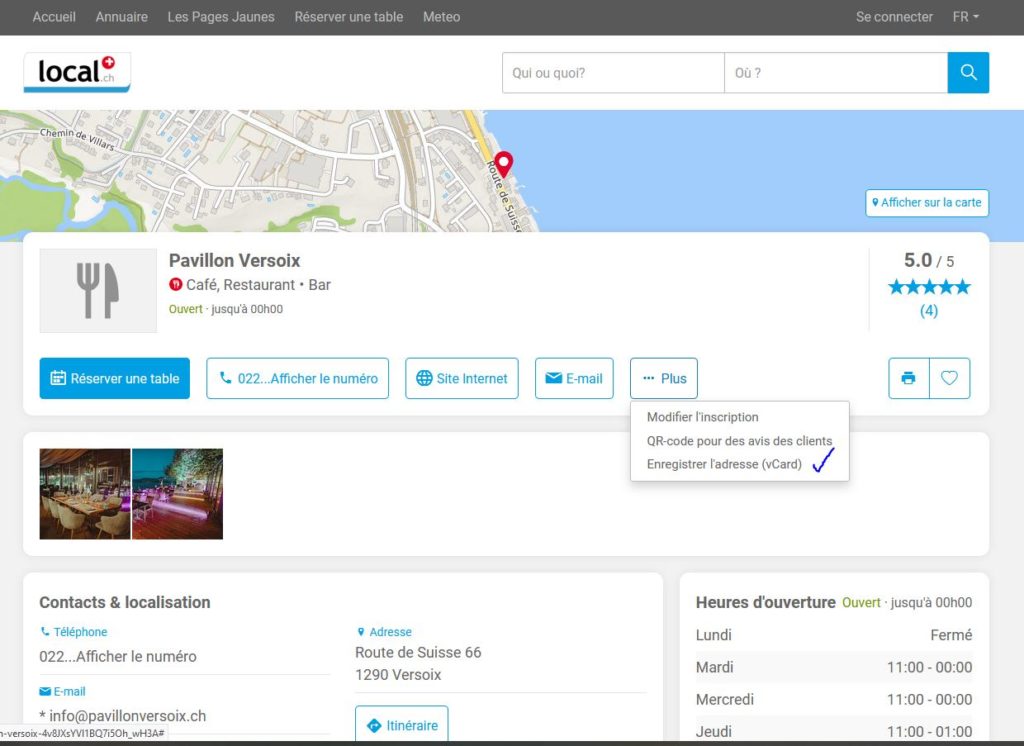Screen dimensions: 1024x746
Task: Click the Route de Suisse 66 address
Action: pyautogui.click(x=418, y=653)
